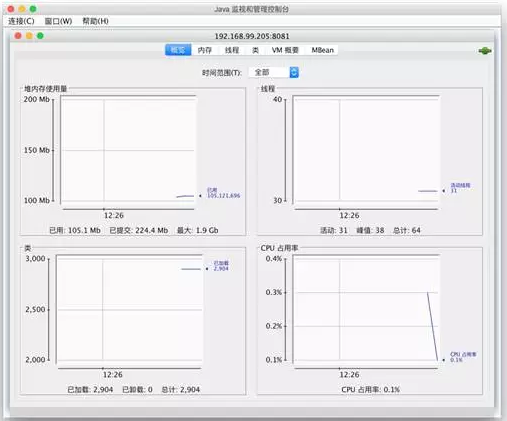Click the blue arrow of the time range combo
Viewport: 507px width, 421px height.
[x=294, y=72]
